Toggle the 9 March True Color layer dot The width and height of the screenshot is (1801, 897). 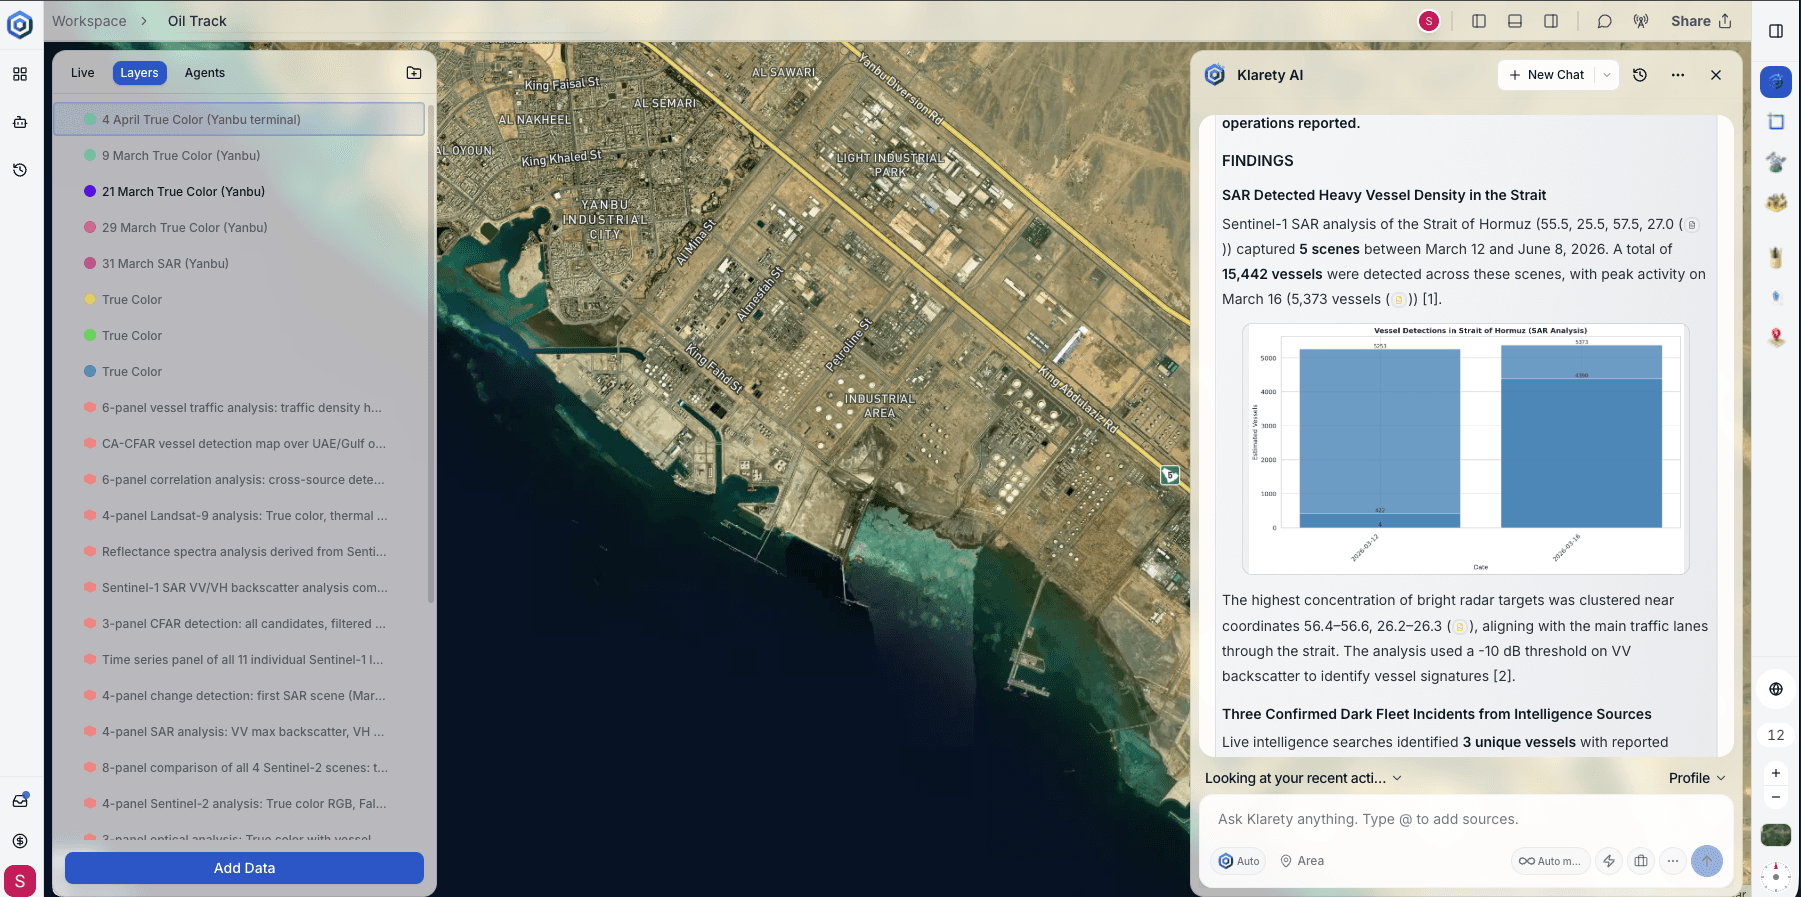(90, 156)
